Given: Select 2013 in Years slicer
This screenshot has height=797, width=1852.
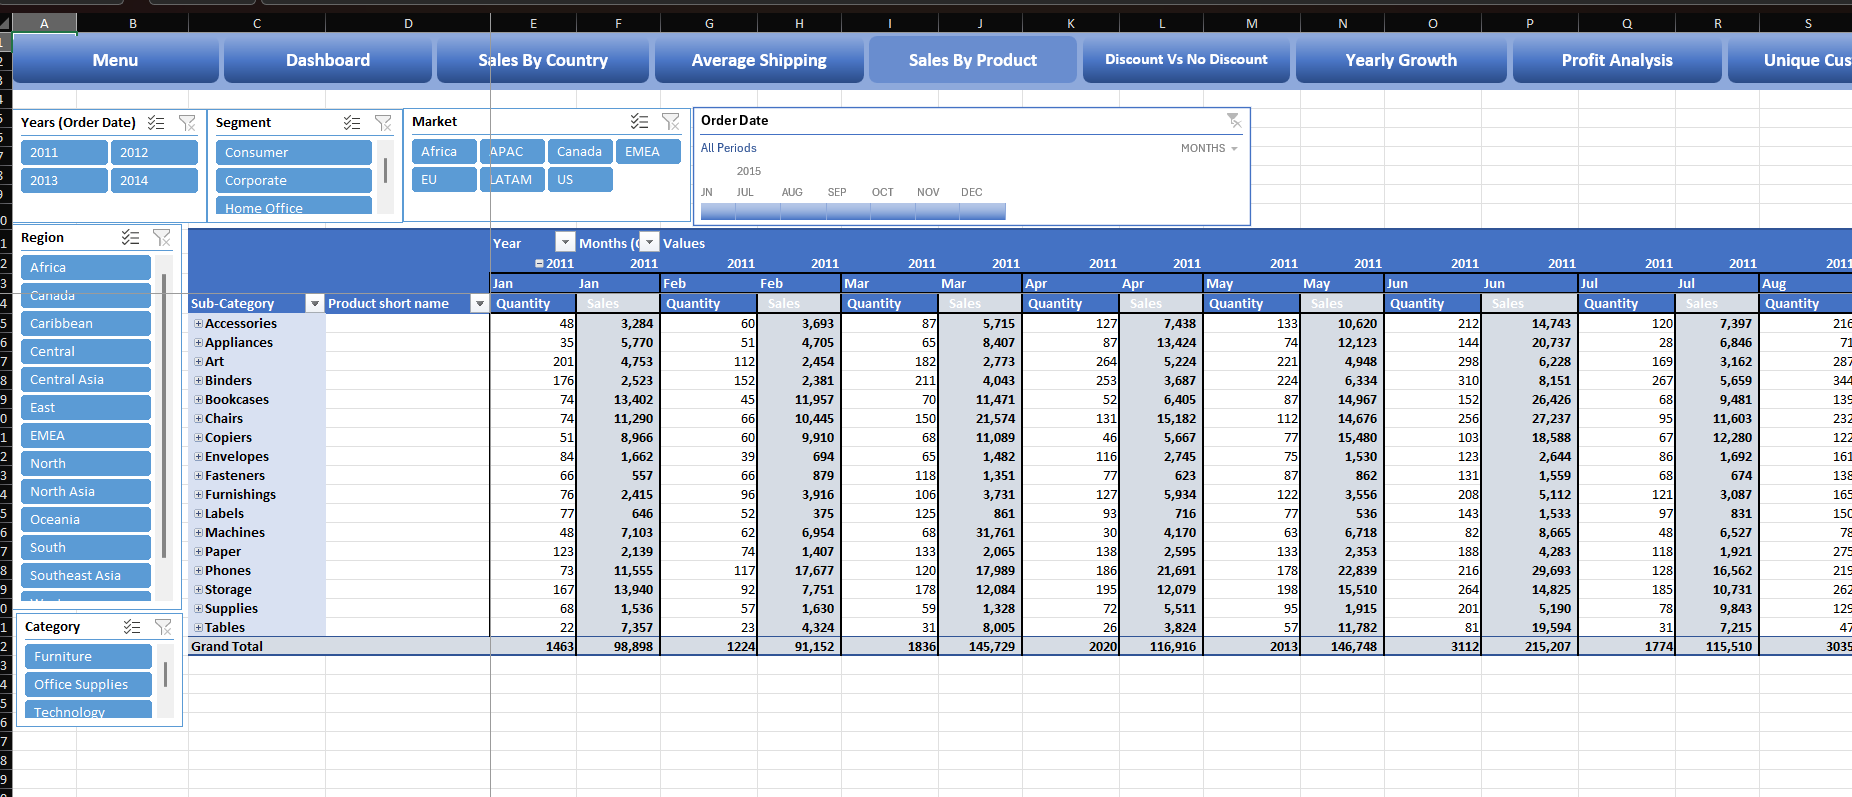Looking at the screenshot, I should point(64,180).
